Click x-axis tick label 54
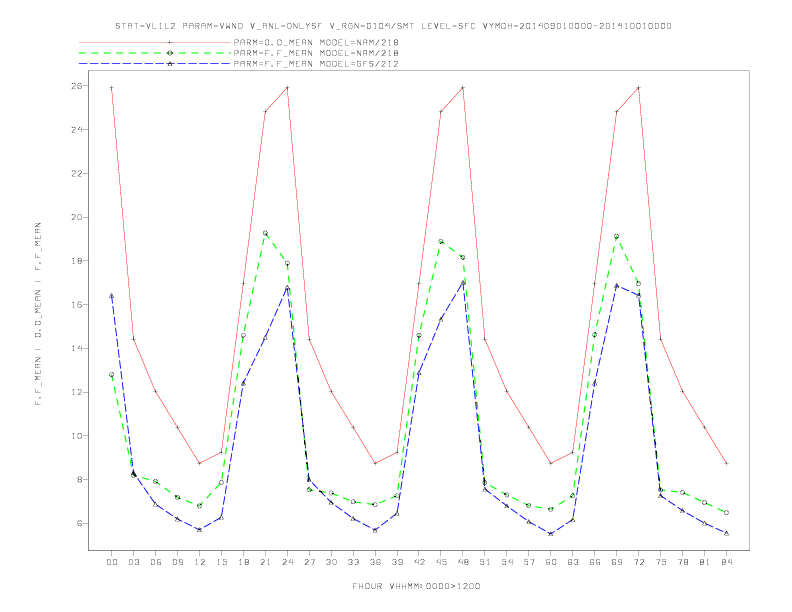The image size is (792, 612). (507, 562)
